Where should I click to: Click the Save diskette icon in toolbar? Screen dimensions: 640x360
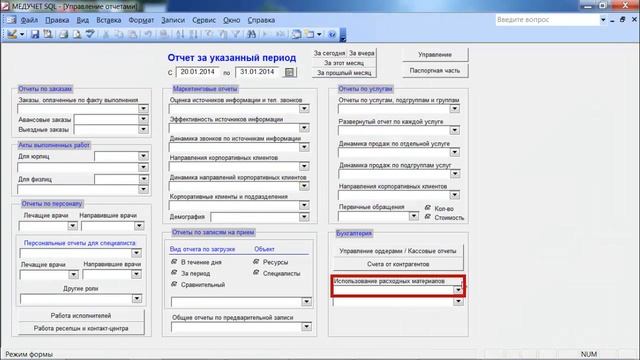click(35, 34)
